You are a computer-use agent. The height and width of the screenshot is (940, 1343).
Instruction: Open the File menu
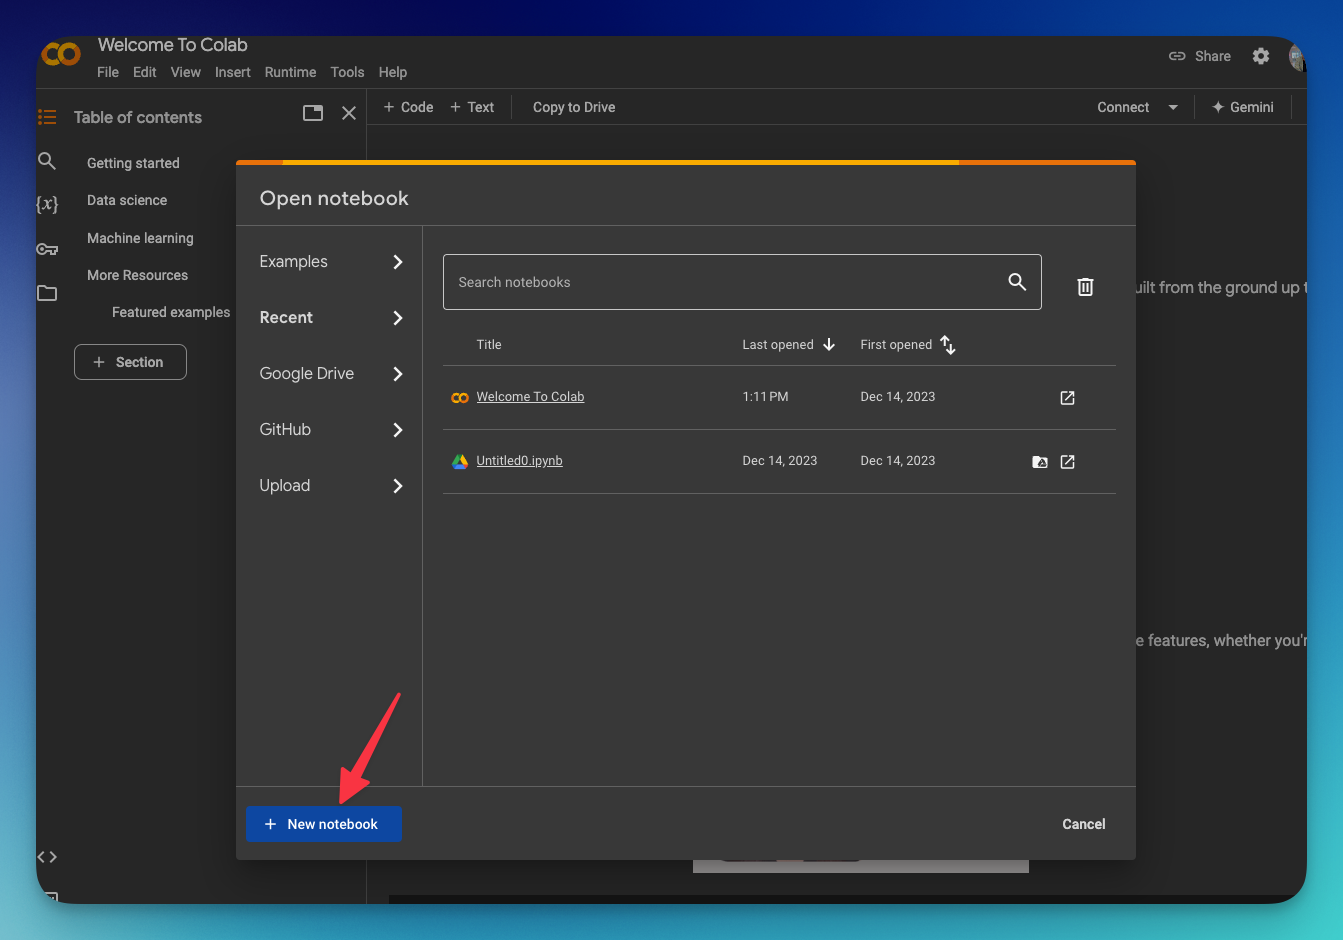[x=108, y=72]
